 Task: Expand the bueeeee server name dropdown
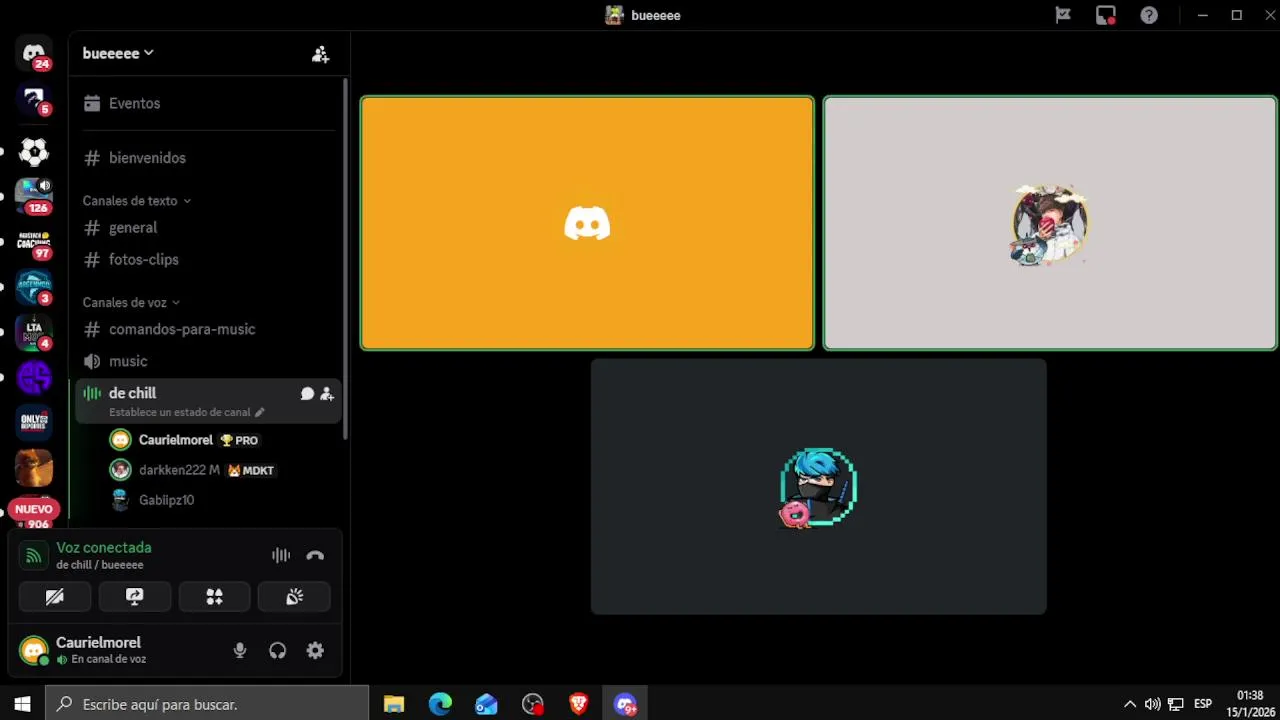(x=118, y=53)
